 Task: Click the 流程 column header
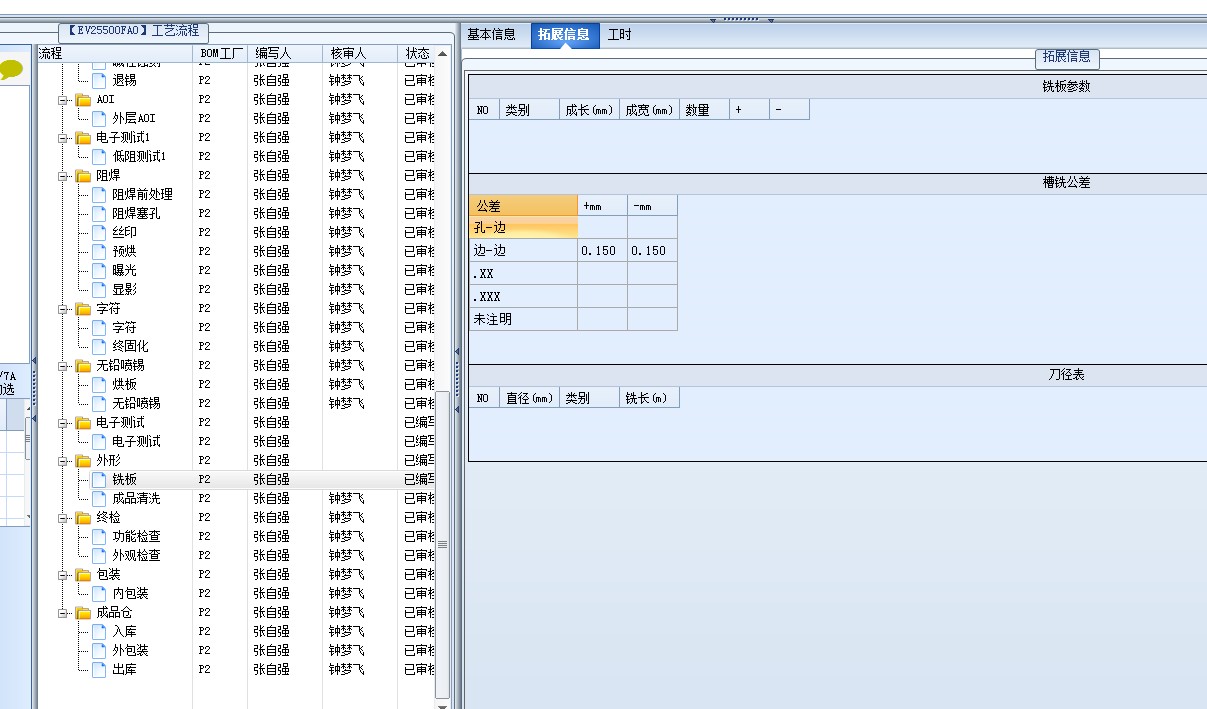[x=115, y=53]
